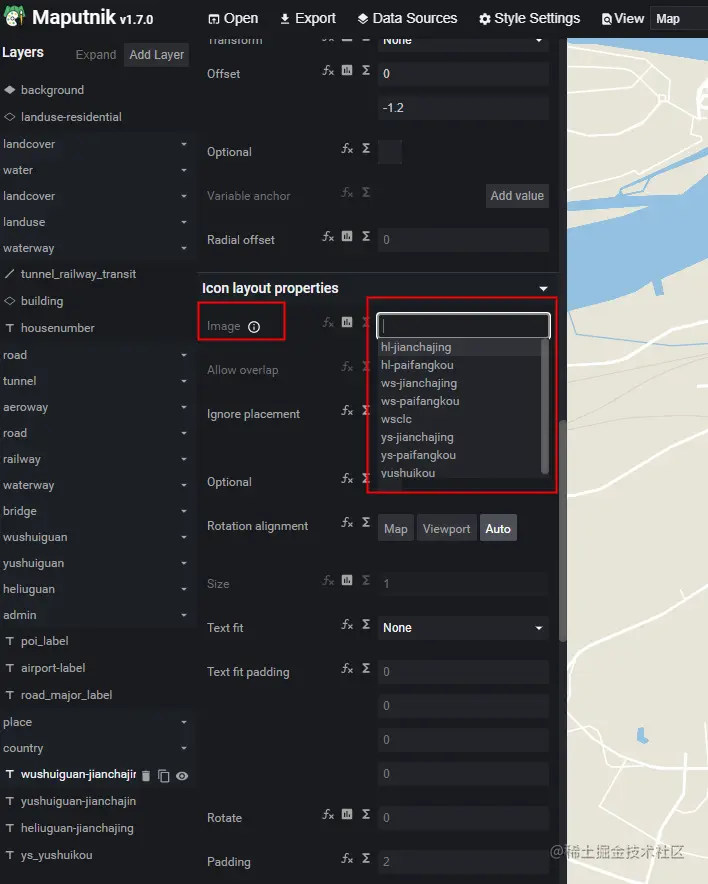
Task: Click the Offset field showing -1.2
Action: (x=463, y=108)
